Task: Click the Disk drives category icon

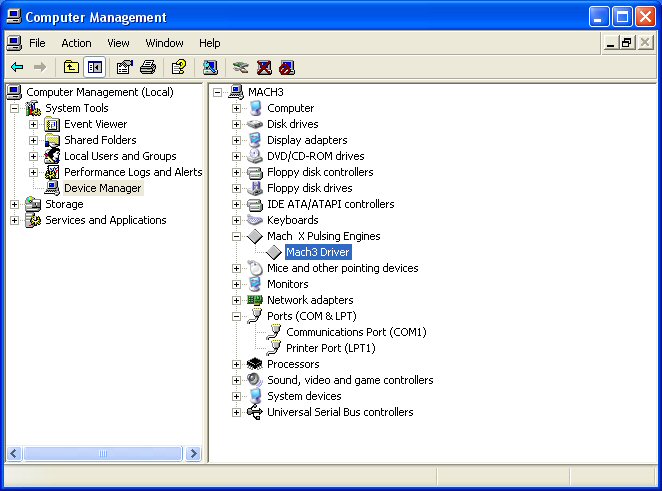Action: pos(255,124)
